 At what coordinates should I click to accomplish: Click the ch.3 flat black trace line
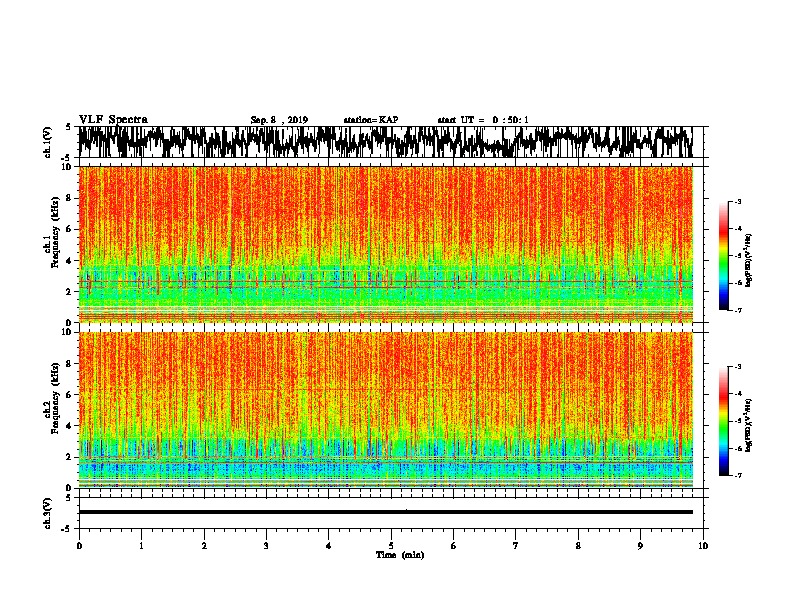click(x=386, y=512)
